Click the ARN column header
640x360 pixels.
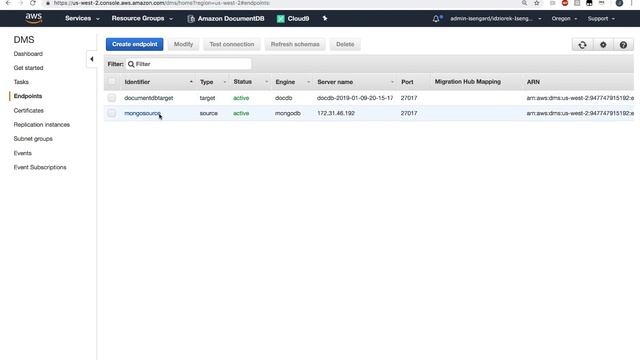pos(533,82)
